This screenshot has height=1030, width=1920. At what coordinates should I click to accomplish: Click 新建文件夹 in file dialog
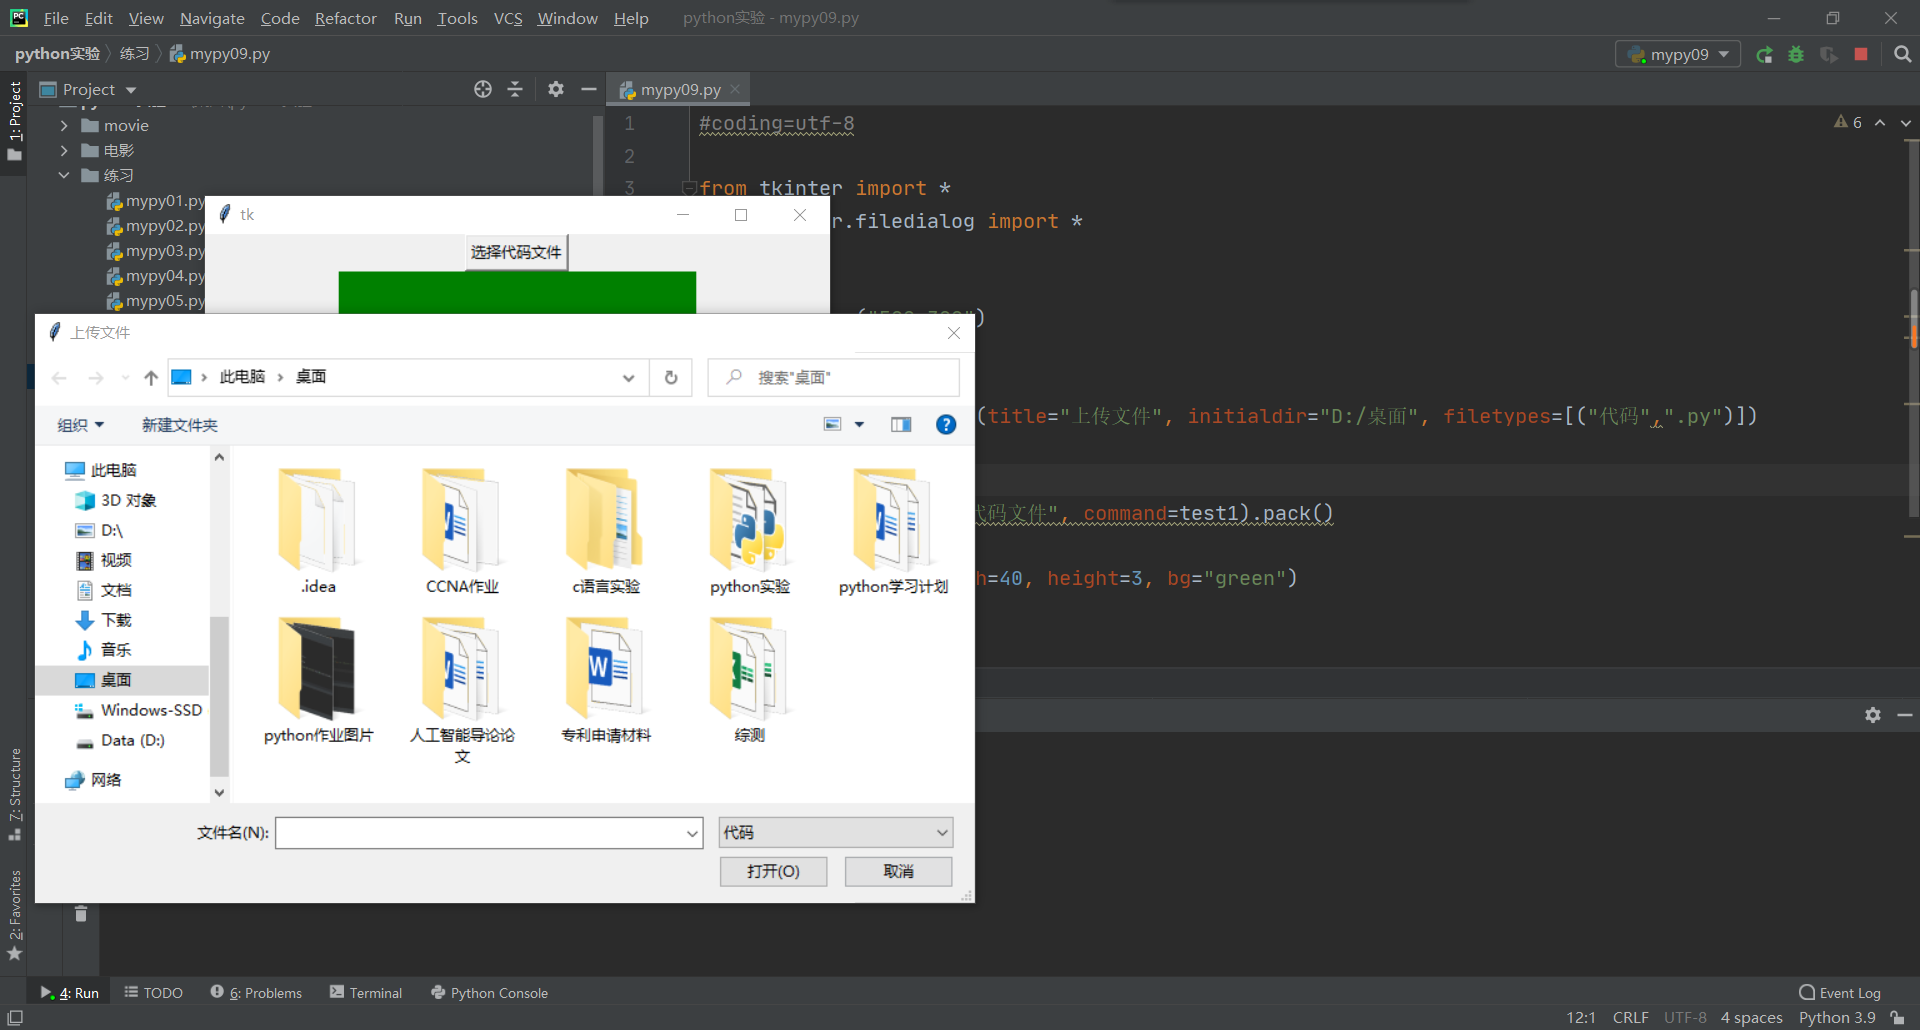coord(179,425)
